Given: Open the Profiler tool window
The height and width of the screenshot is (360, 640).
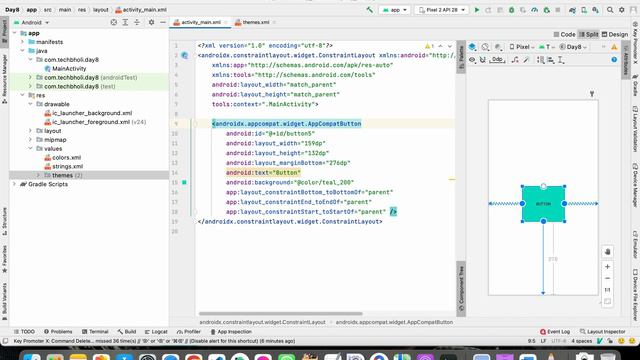Looking at the screenshot, I should 189,332.
